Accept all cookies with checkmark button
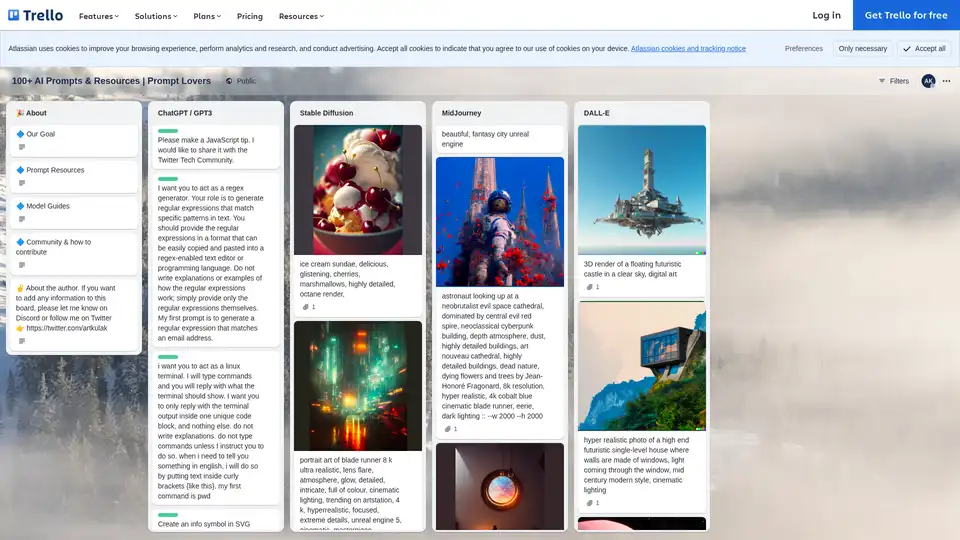The image size is (960, 540). click(x=923, y=48)
